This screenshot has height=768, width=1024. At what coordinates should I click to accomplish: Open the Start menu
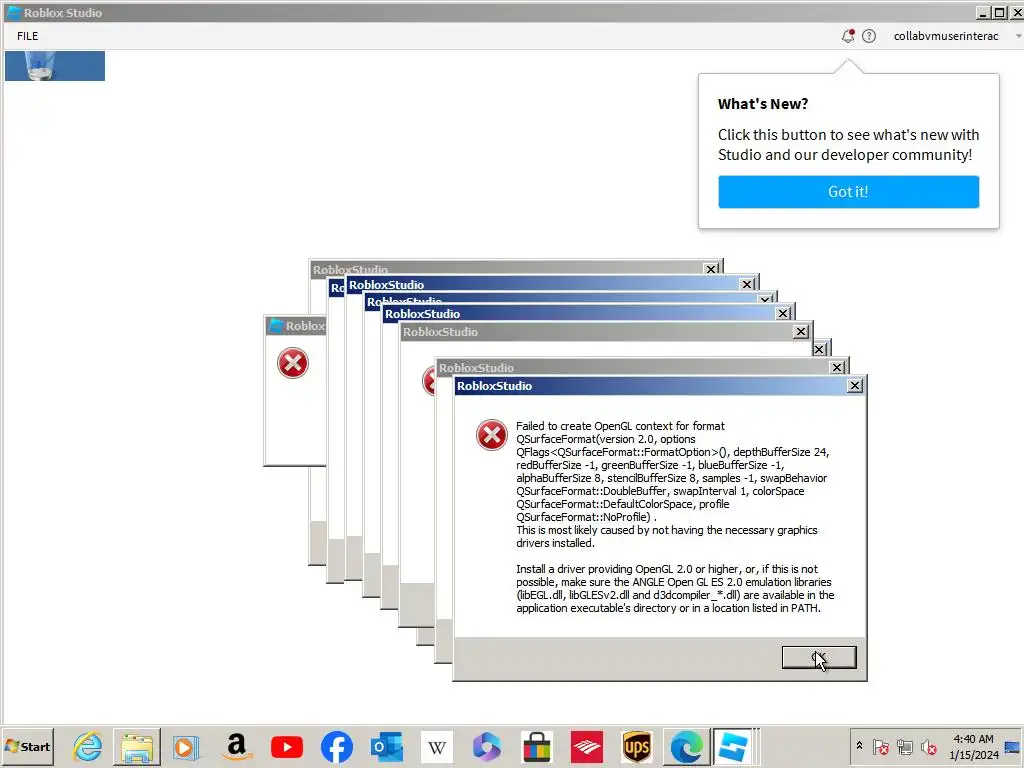click(27, 746)
